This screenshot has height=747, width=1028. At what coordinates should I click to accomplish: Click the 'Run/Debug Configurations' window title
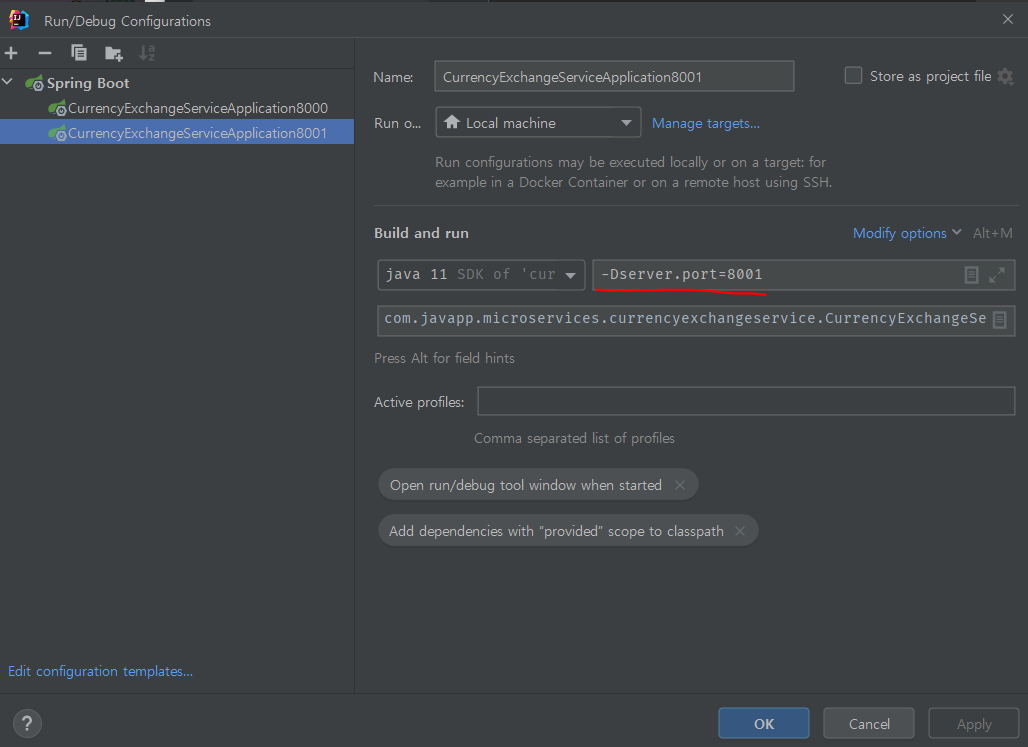pyautogui.click(x=127, y=21)
